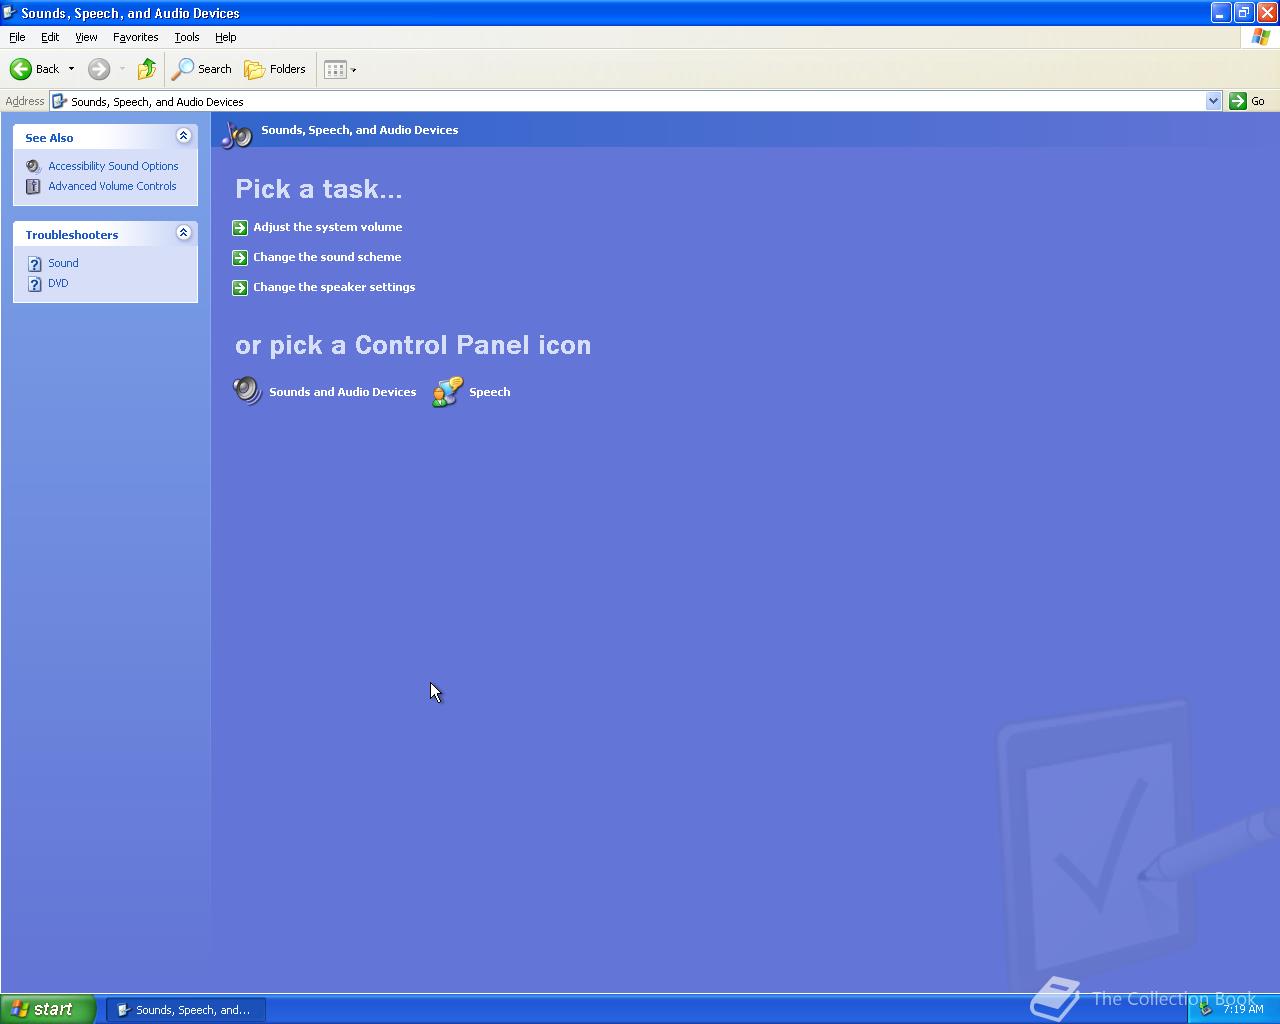Click the title bar window icon
This screenshot has width=1280, height=1024.
pyautogui.click(x=9, y=13)
